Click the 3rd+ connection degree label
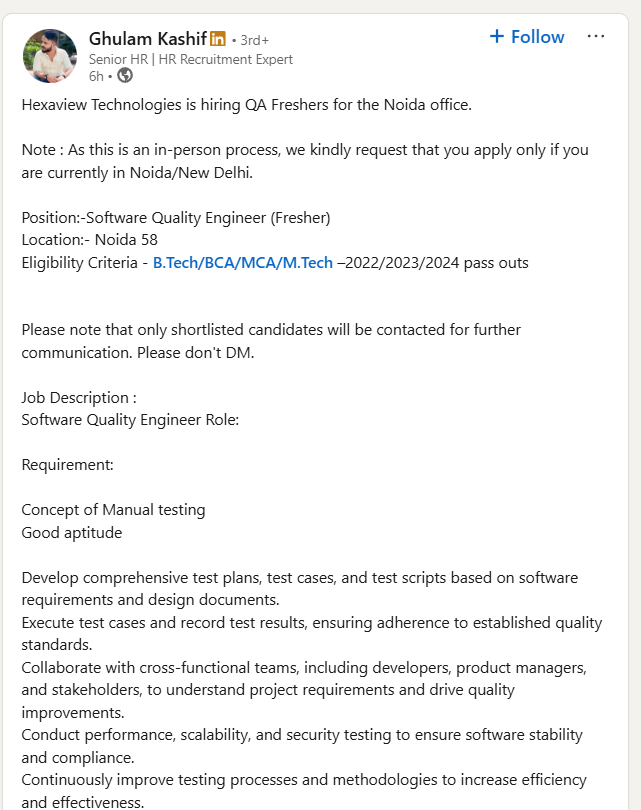Image resolution: width=641 pixels, height=810 pixels. 251,40
